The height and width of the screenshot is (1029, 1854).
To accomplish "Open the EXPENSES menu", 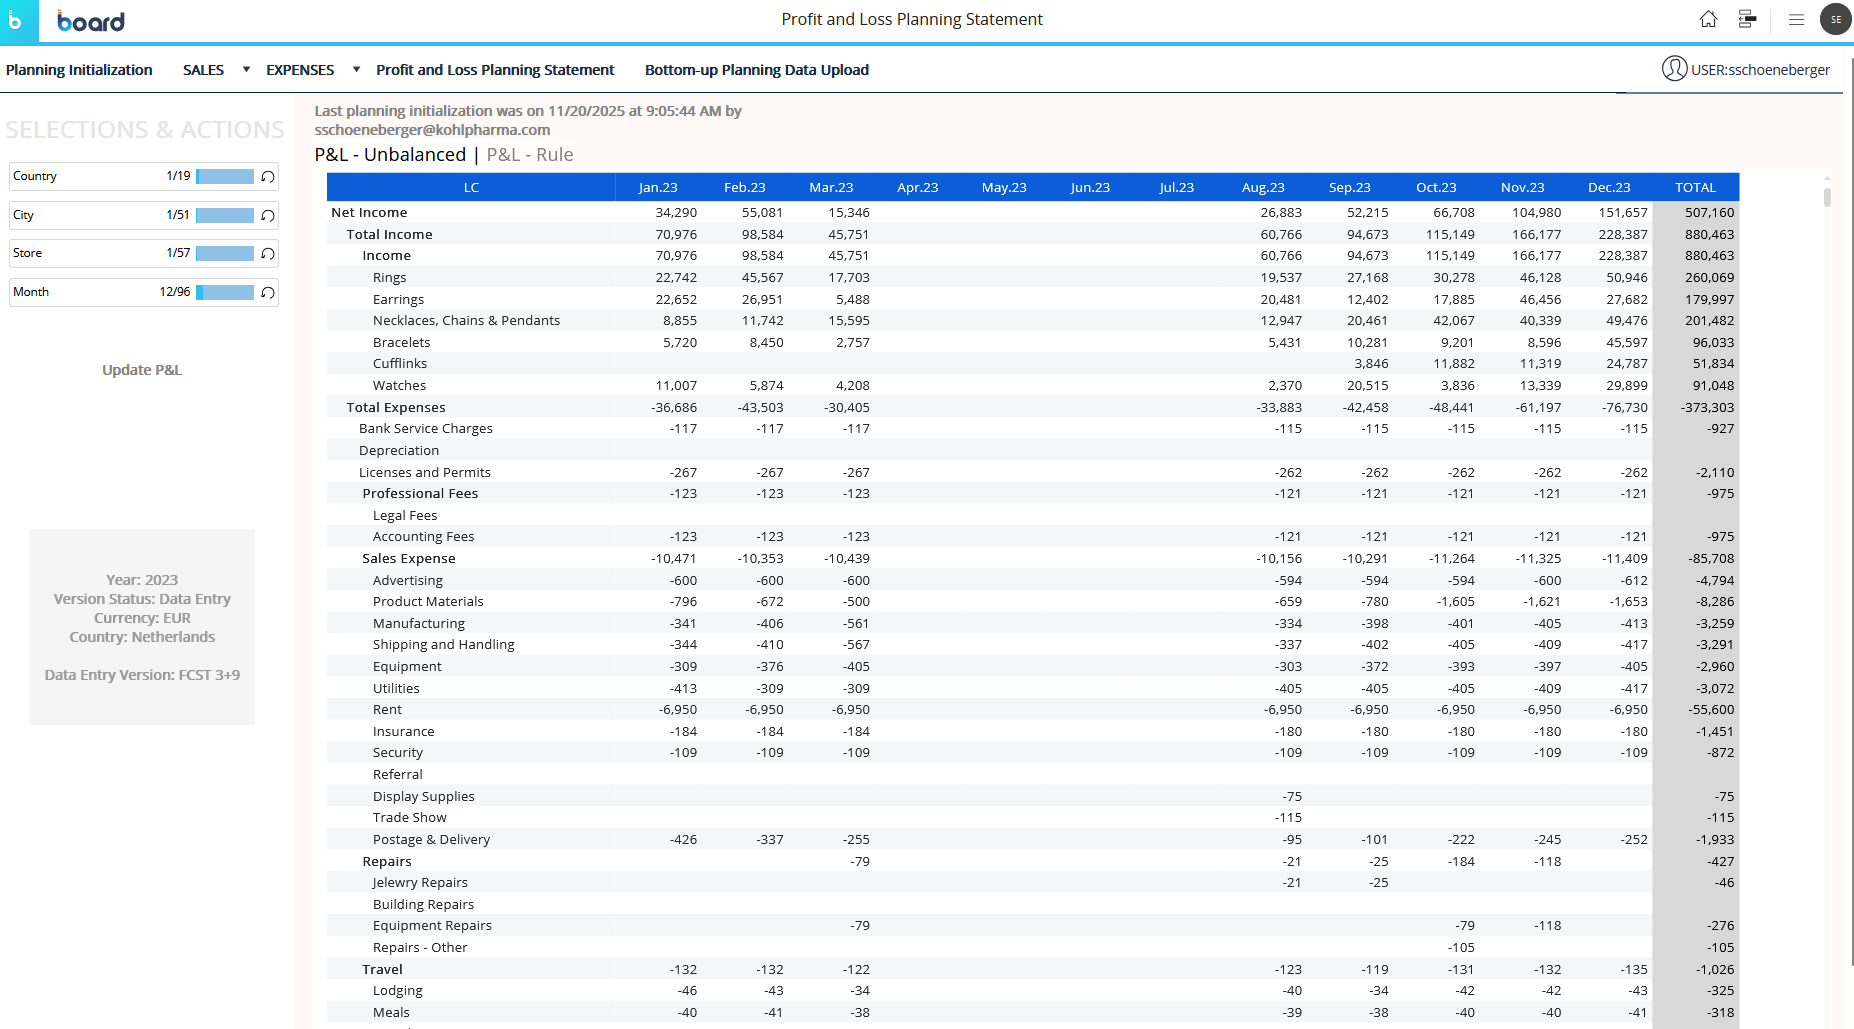I will [x=300, y=70].
